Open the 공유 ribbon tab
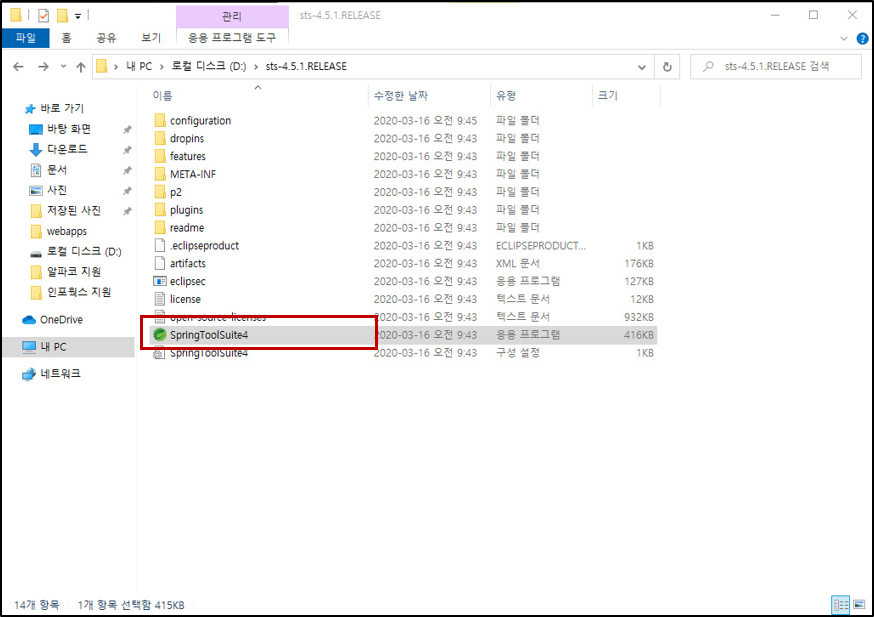The width and height of the screenshot is (874, 617). (106, 38)
